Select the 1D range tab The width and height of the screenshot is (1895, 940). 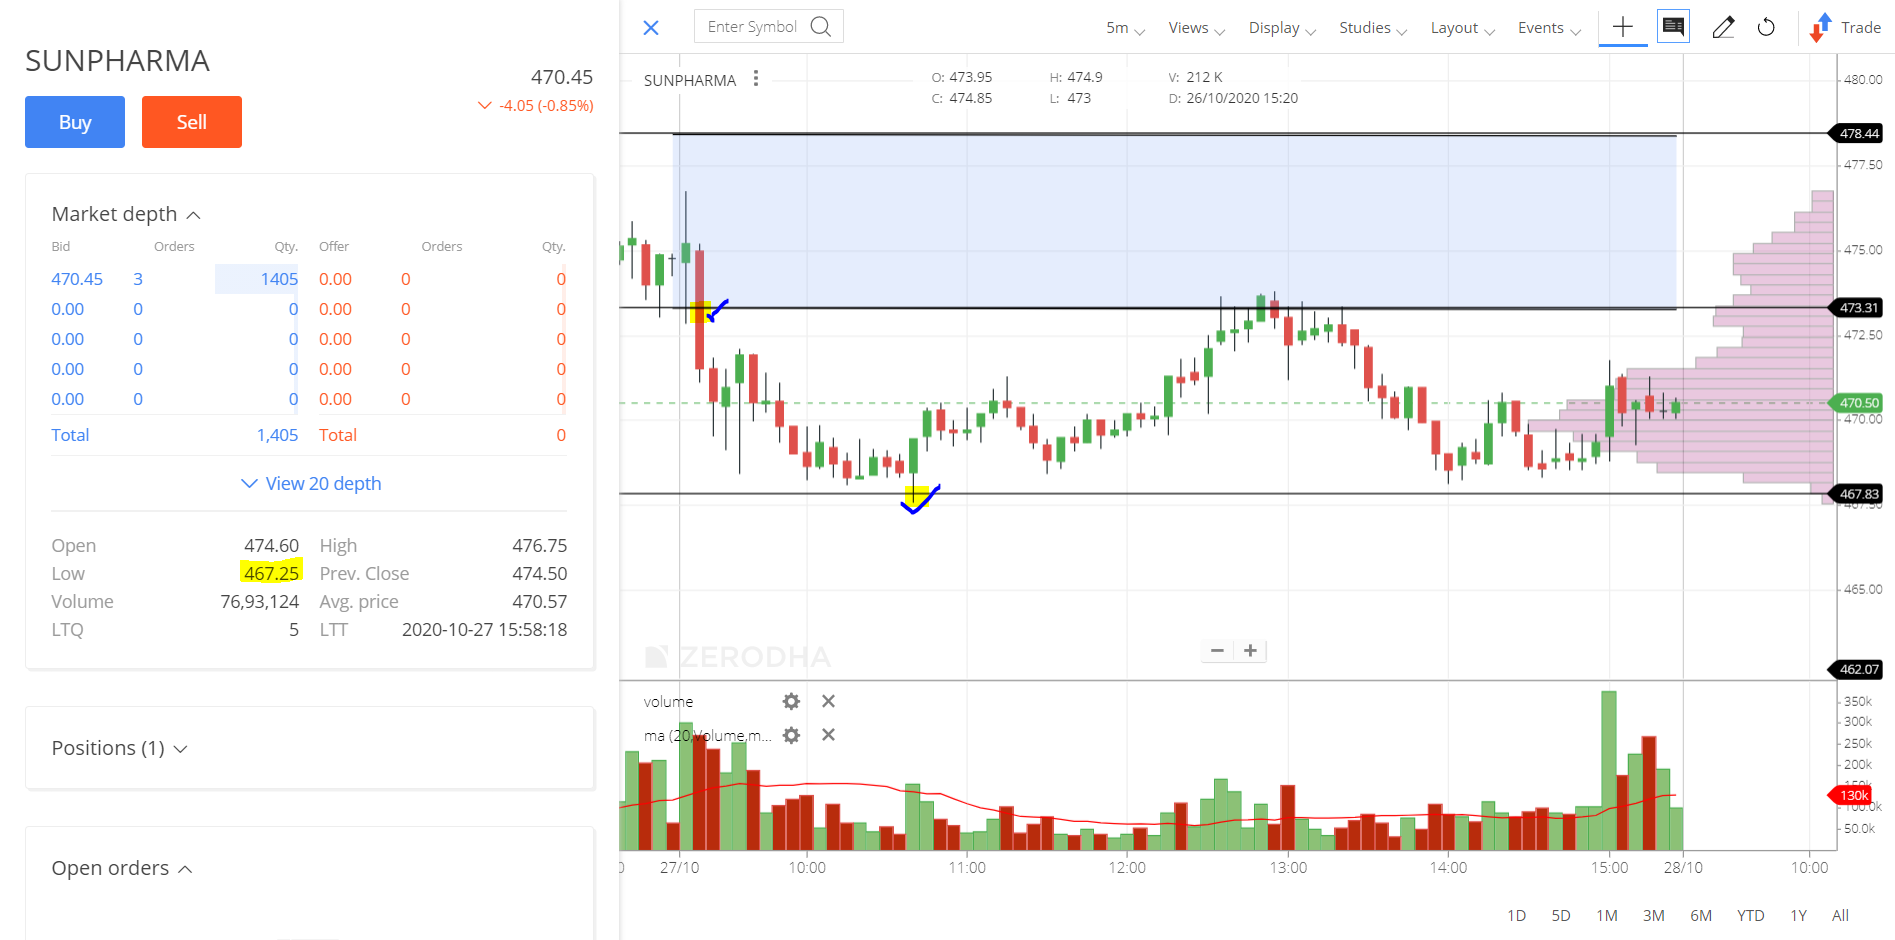pos(1516,915)
